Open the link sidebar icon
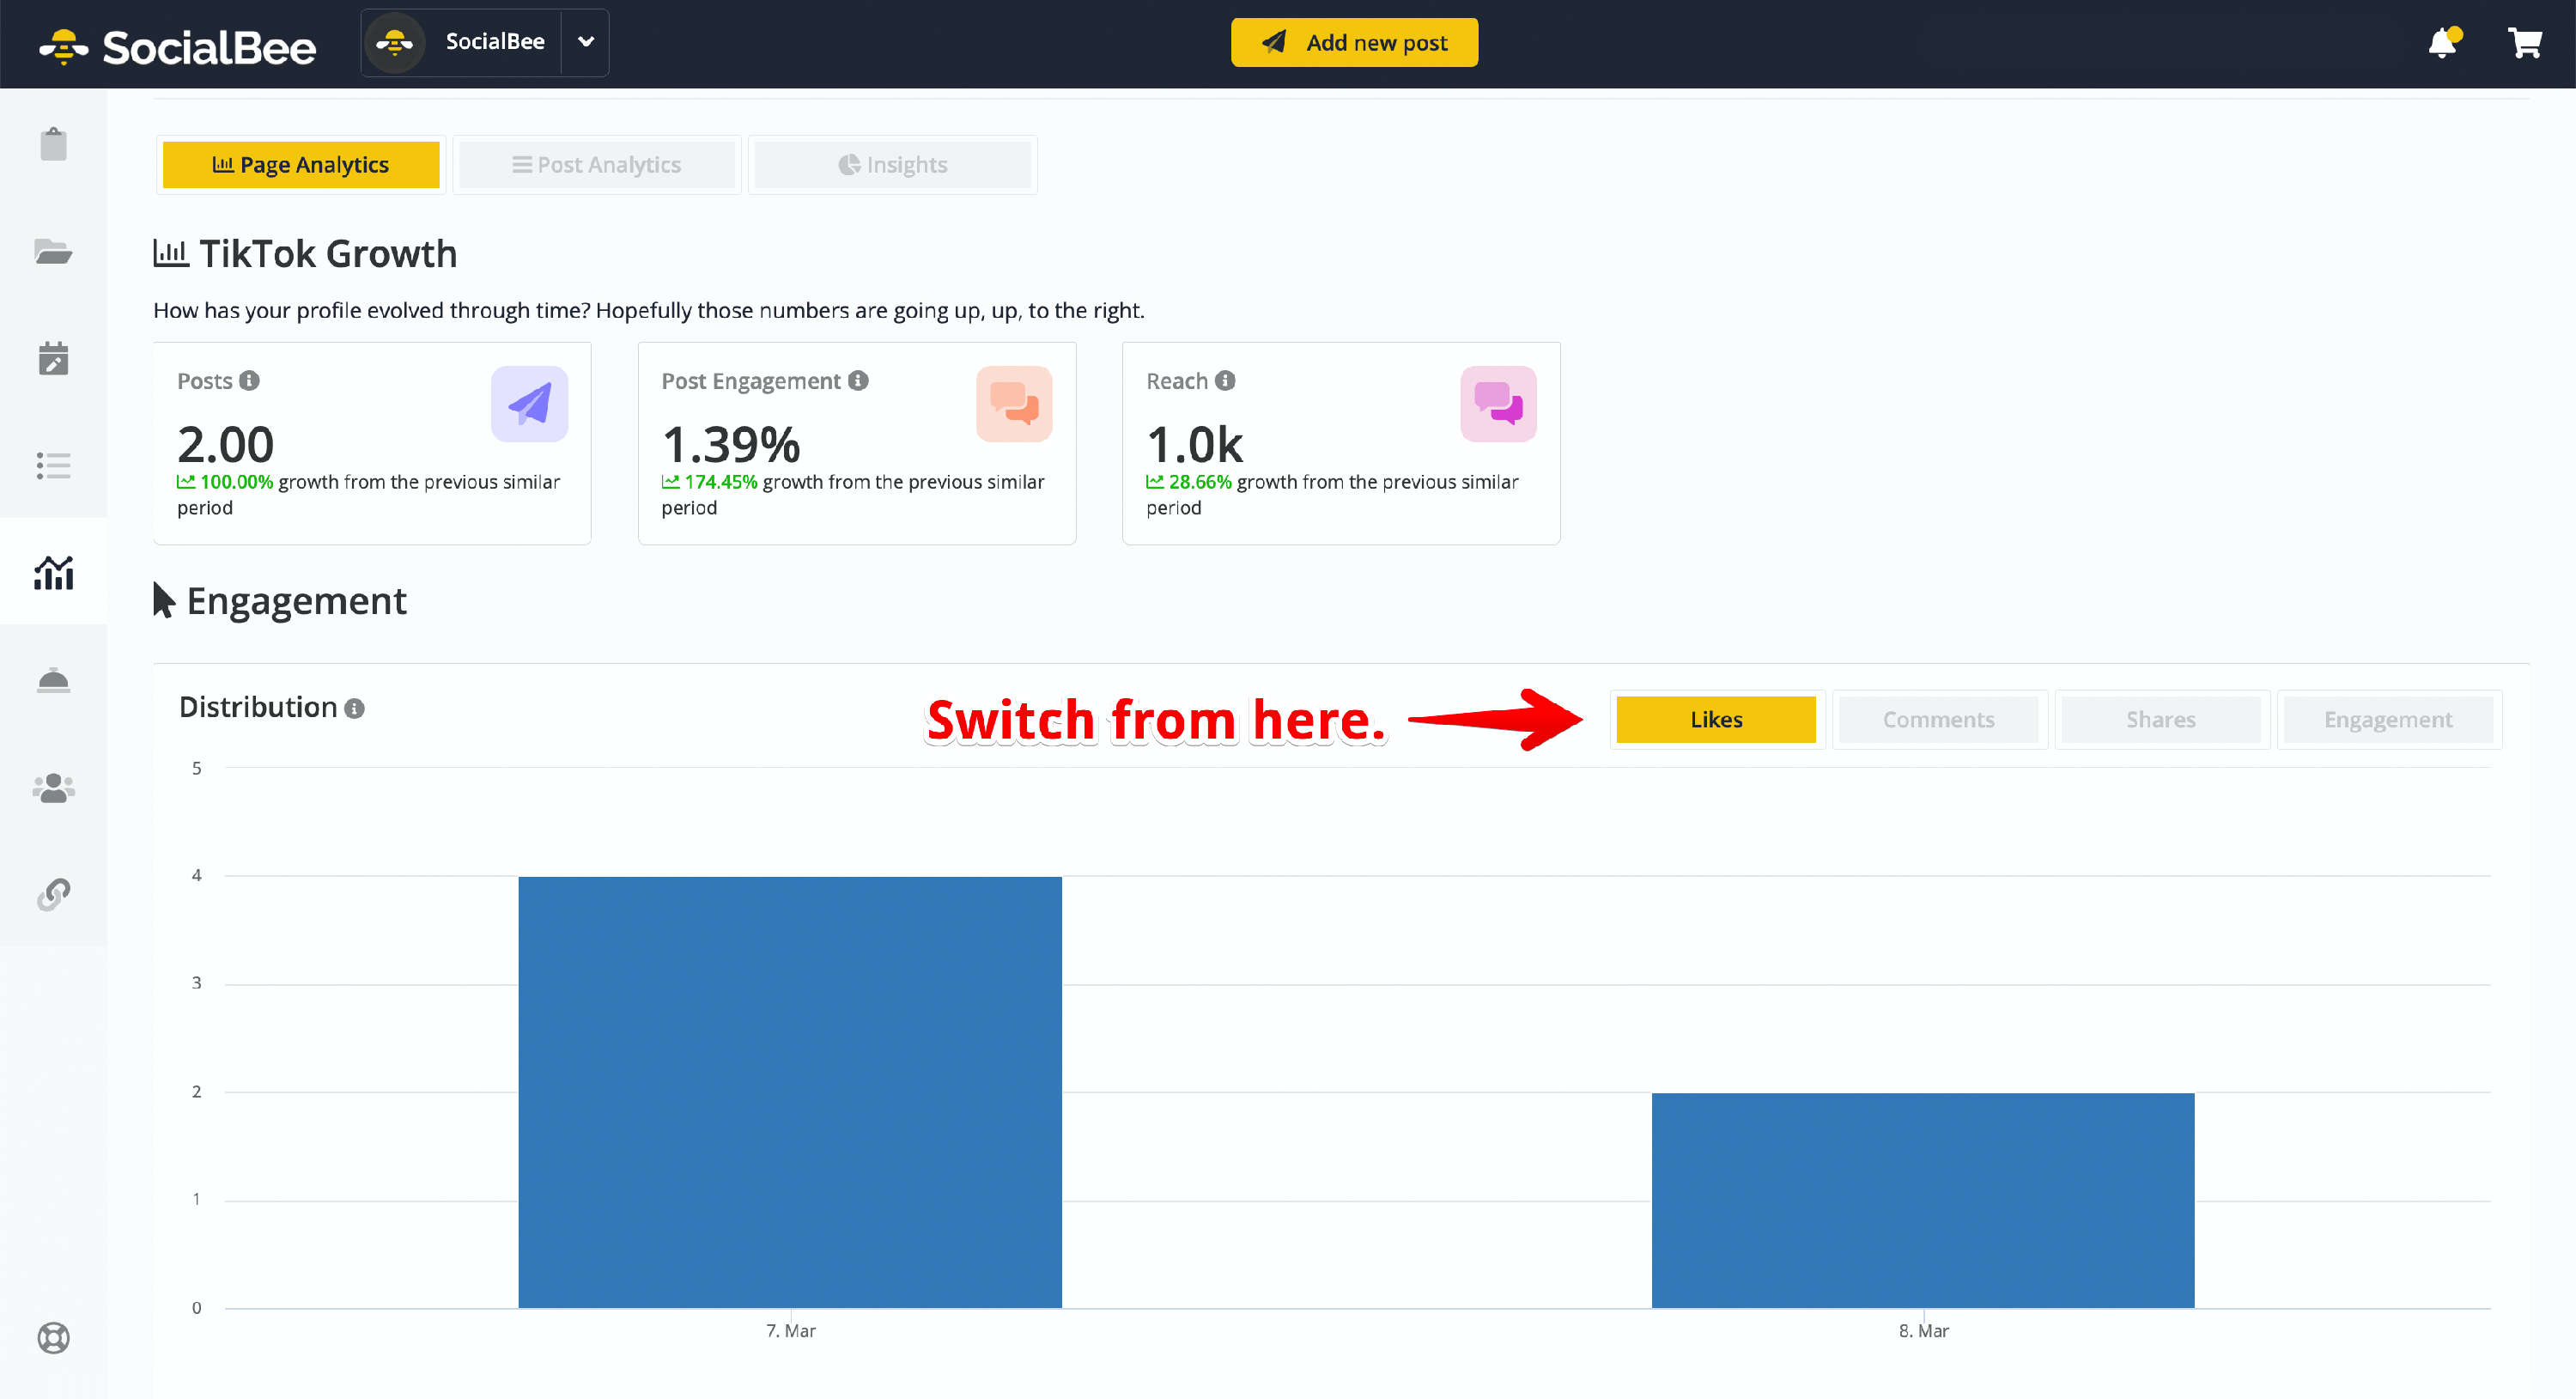The image size is (2576, 1399). pos(53,894)
